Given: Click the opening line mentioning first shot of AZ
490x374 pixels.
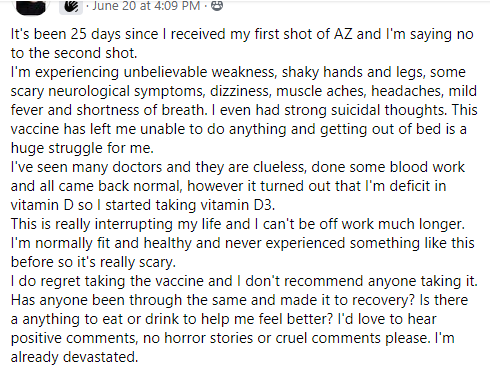Looking at the screenshot, I should pyautogui.click(x=242, y=34).
